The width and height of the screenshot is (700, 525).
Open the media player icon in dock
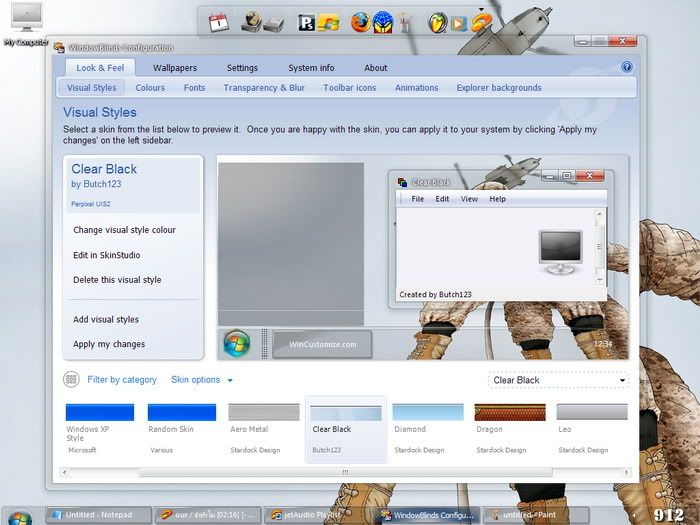pyautogui.click(x=458, y=23)
